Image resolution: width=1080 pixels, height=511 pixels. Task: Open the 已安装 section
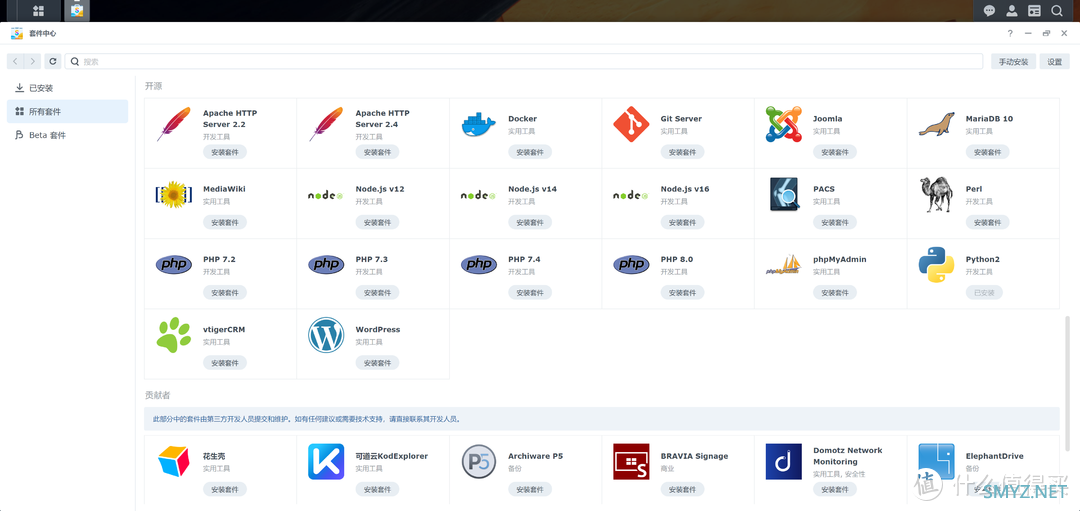68,88
